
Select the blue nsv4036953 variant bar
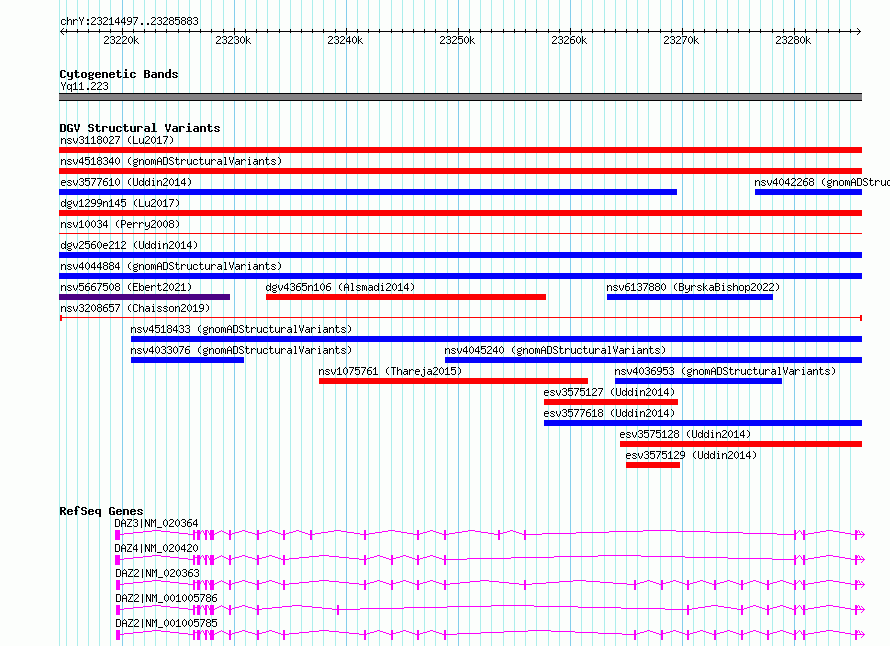(698, 381)
